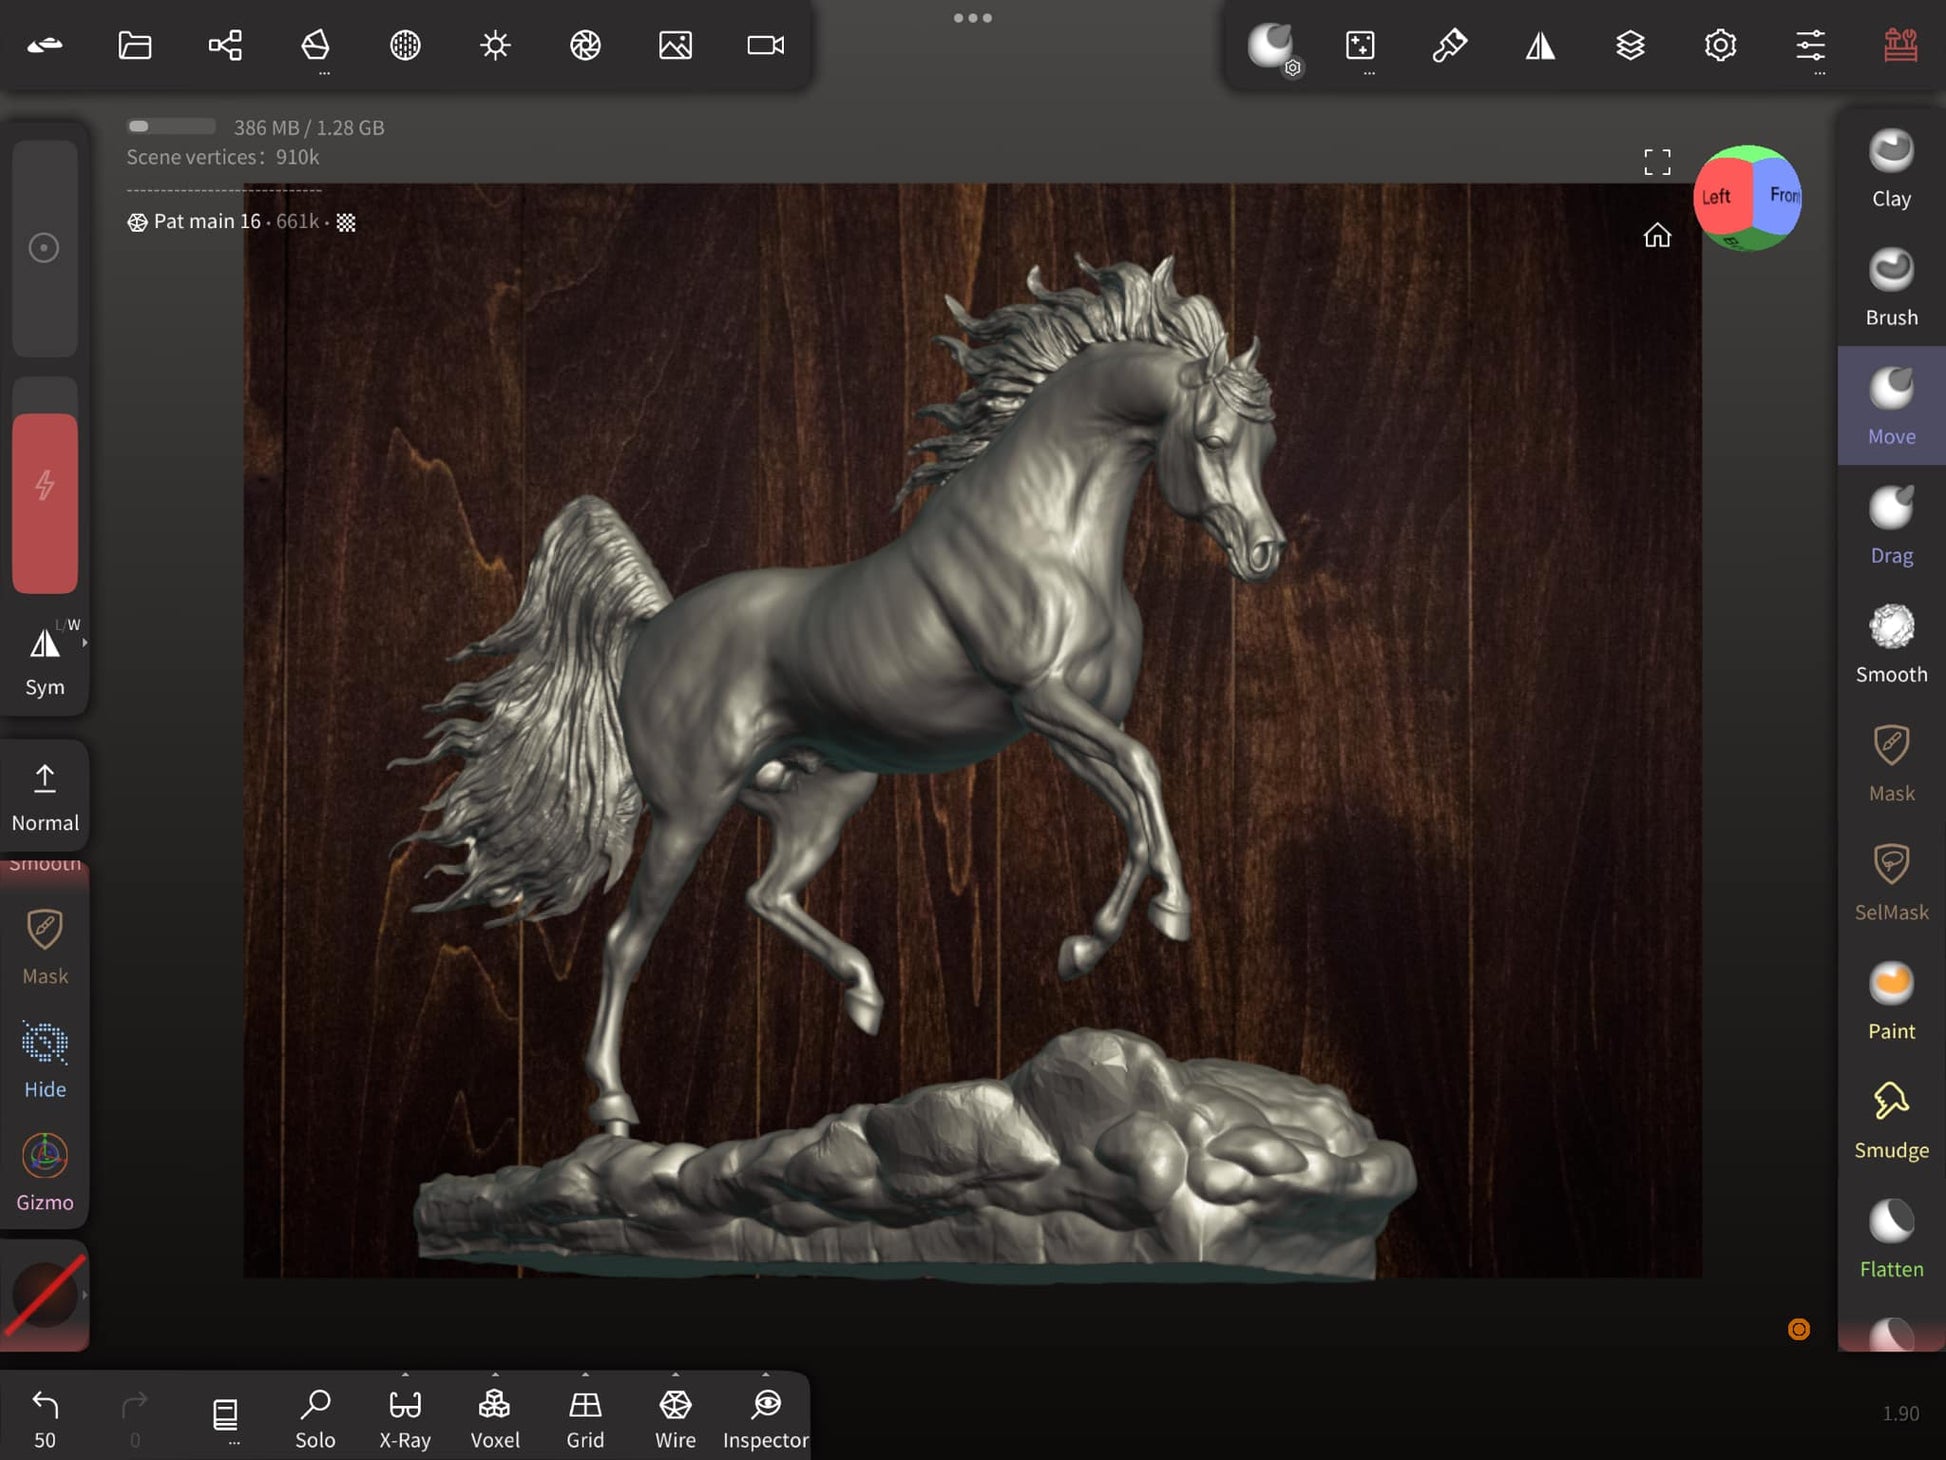
Task: Open the Background image menu
Action: [675, 45]
